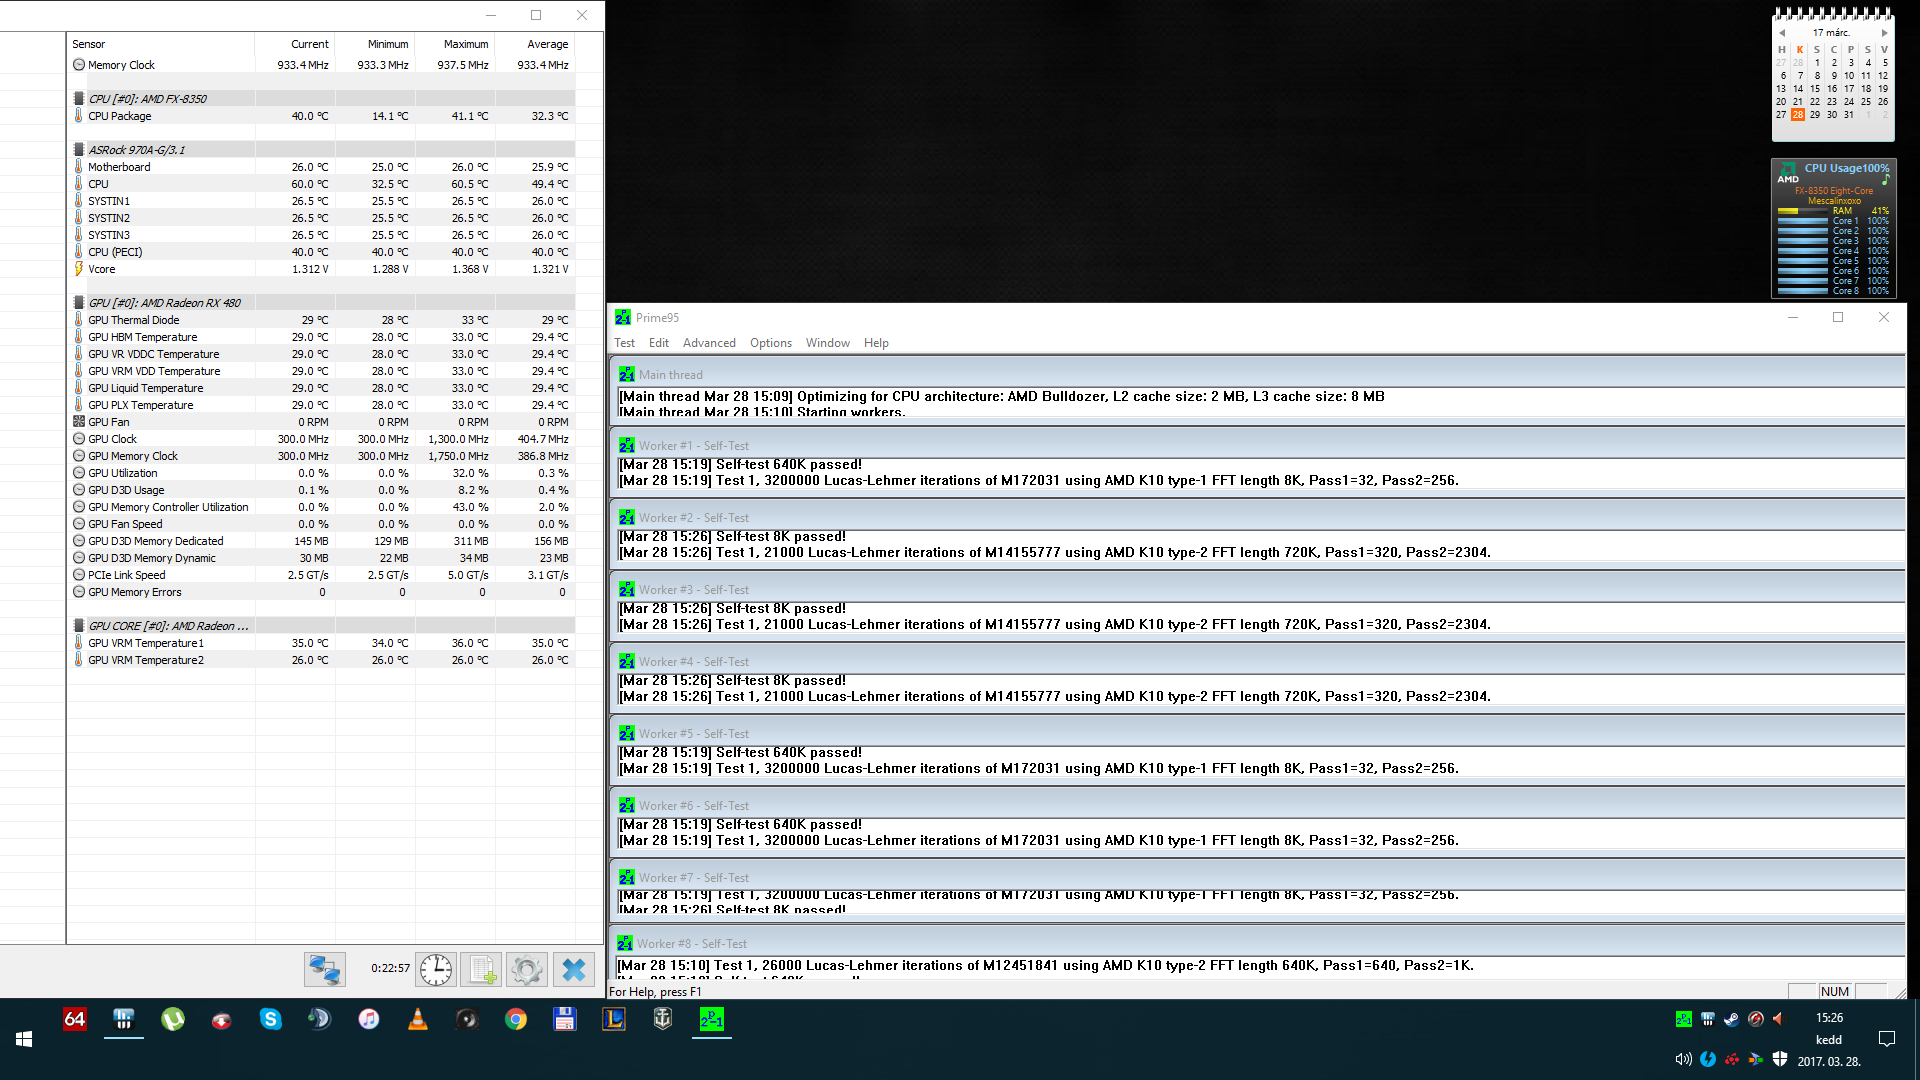
Task: Go to the previous month in the calendar gadget
Action: 1782,33
